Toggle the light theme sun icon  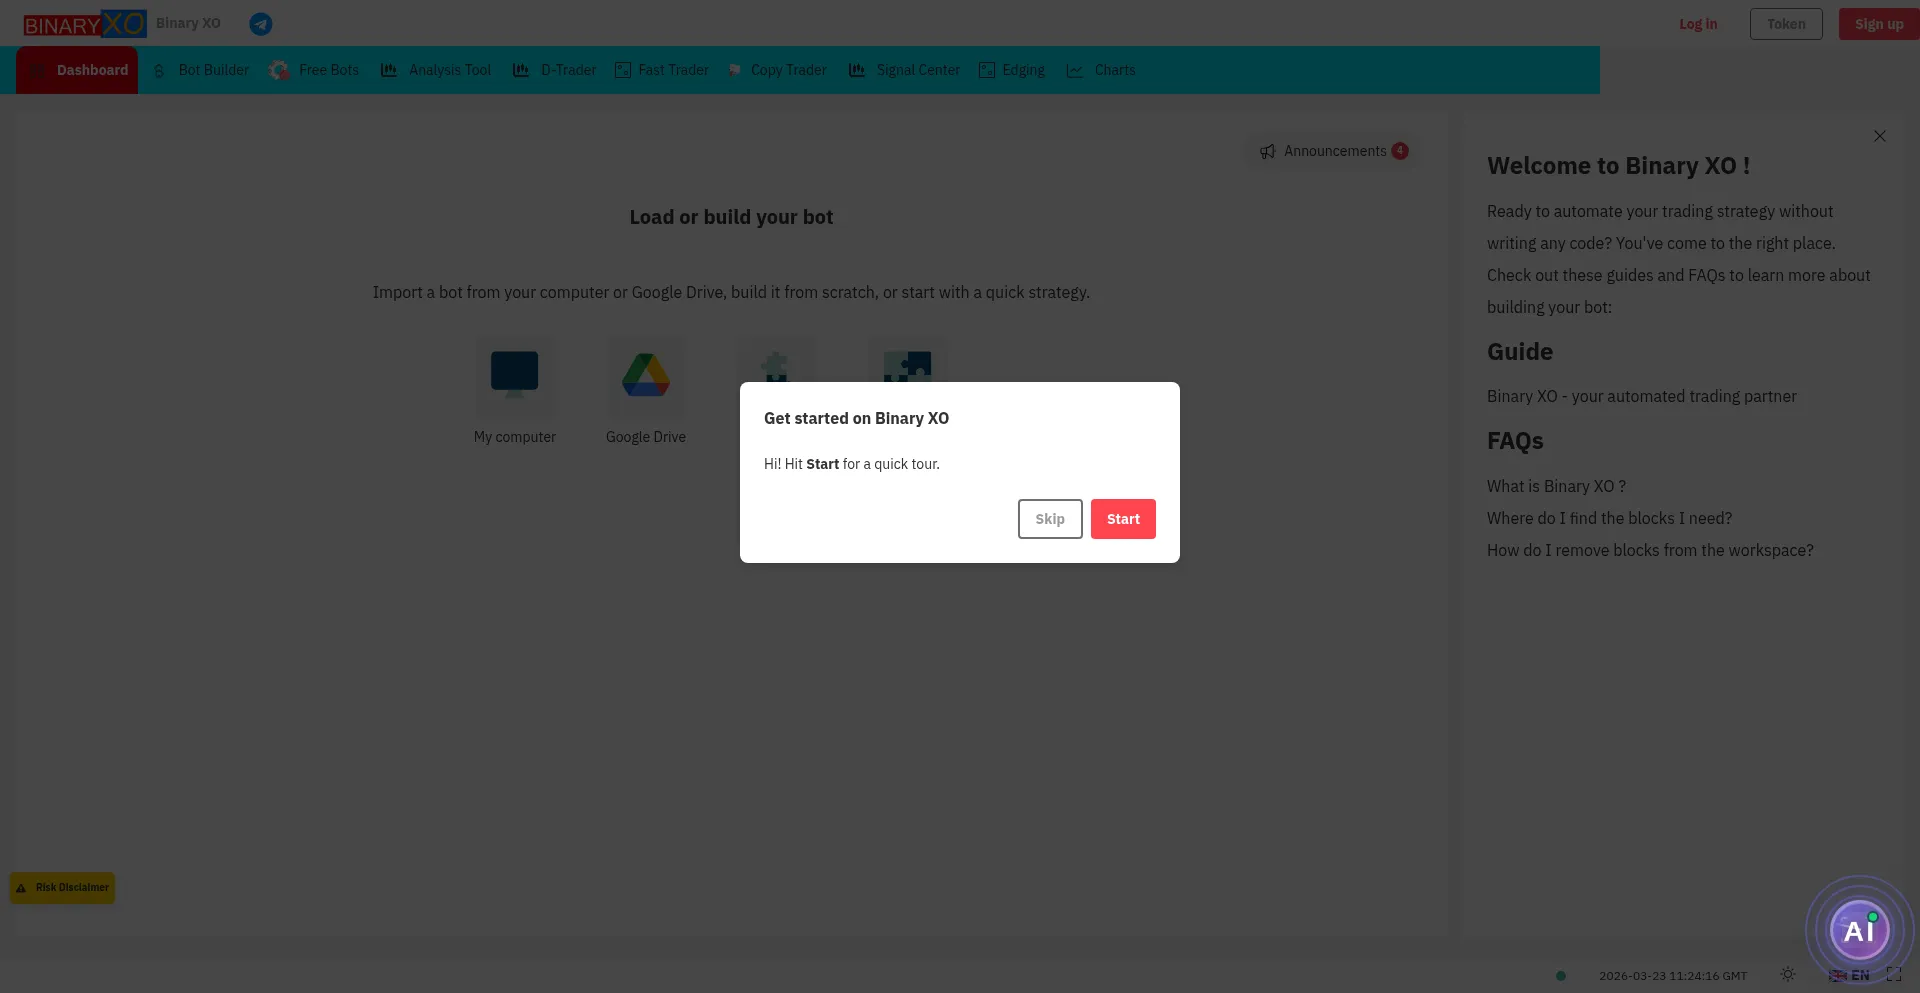coord(1788,974)
